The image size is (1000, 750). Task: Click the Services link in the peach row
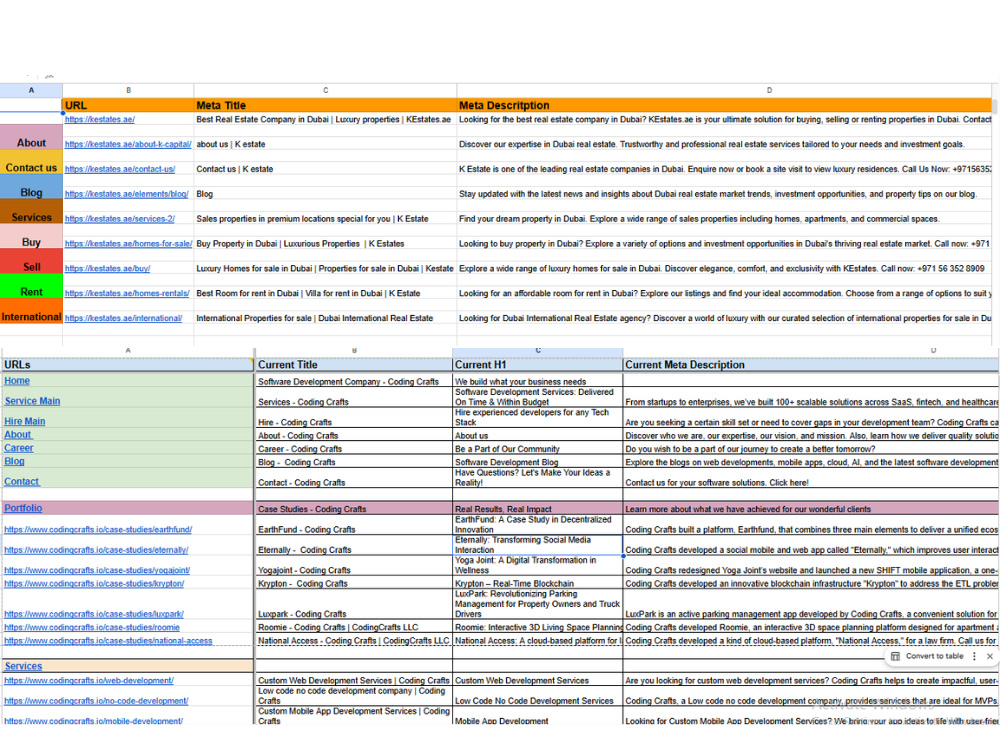click(23, 666)
